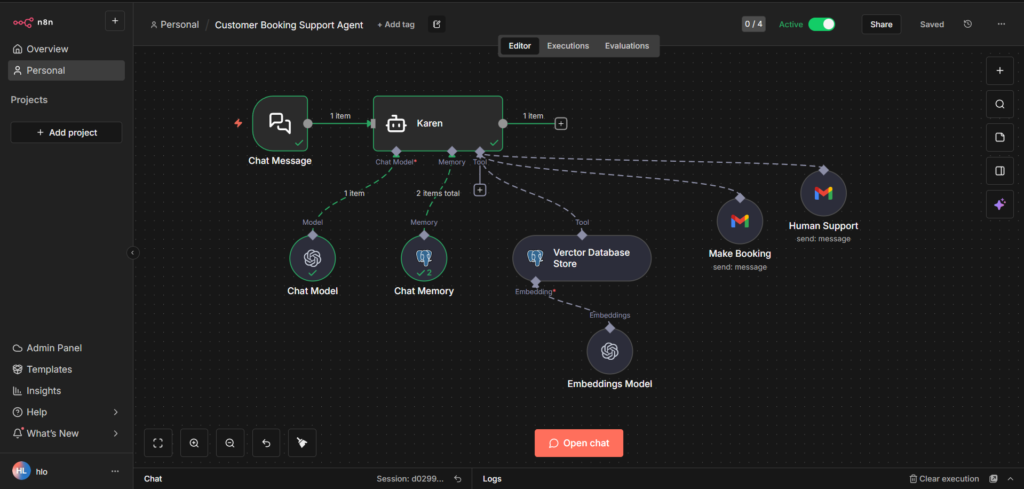Click the fit-to-view canvas icon

158,443
